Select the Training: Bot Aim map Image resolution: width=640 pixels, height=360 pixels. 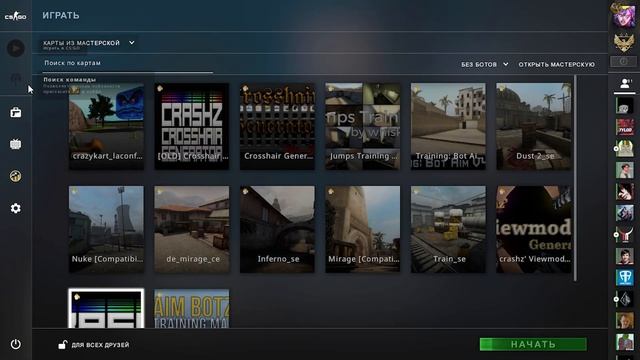[x=448, y=127]
